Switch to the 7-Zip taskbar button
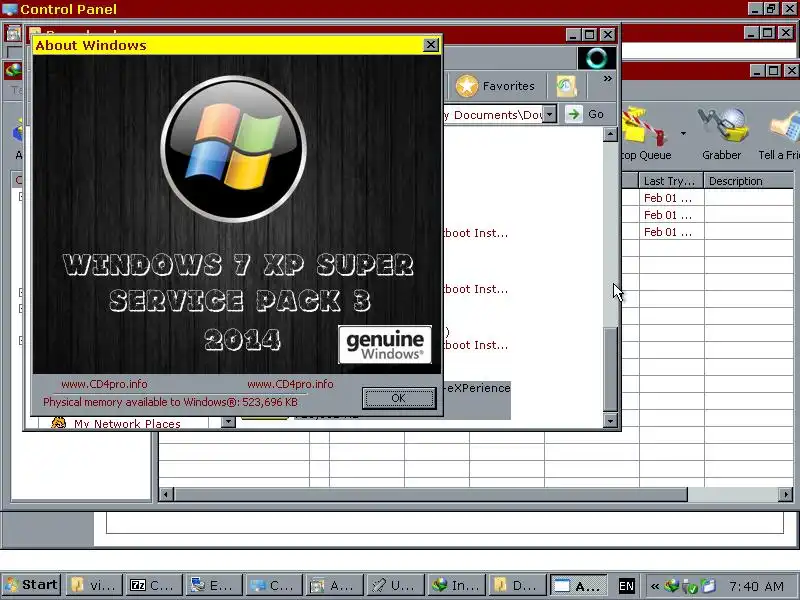Image resolution: width=800 pixels, height=600 pixels. [153, 585]
